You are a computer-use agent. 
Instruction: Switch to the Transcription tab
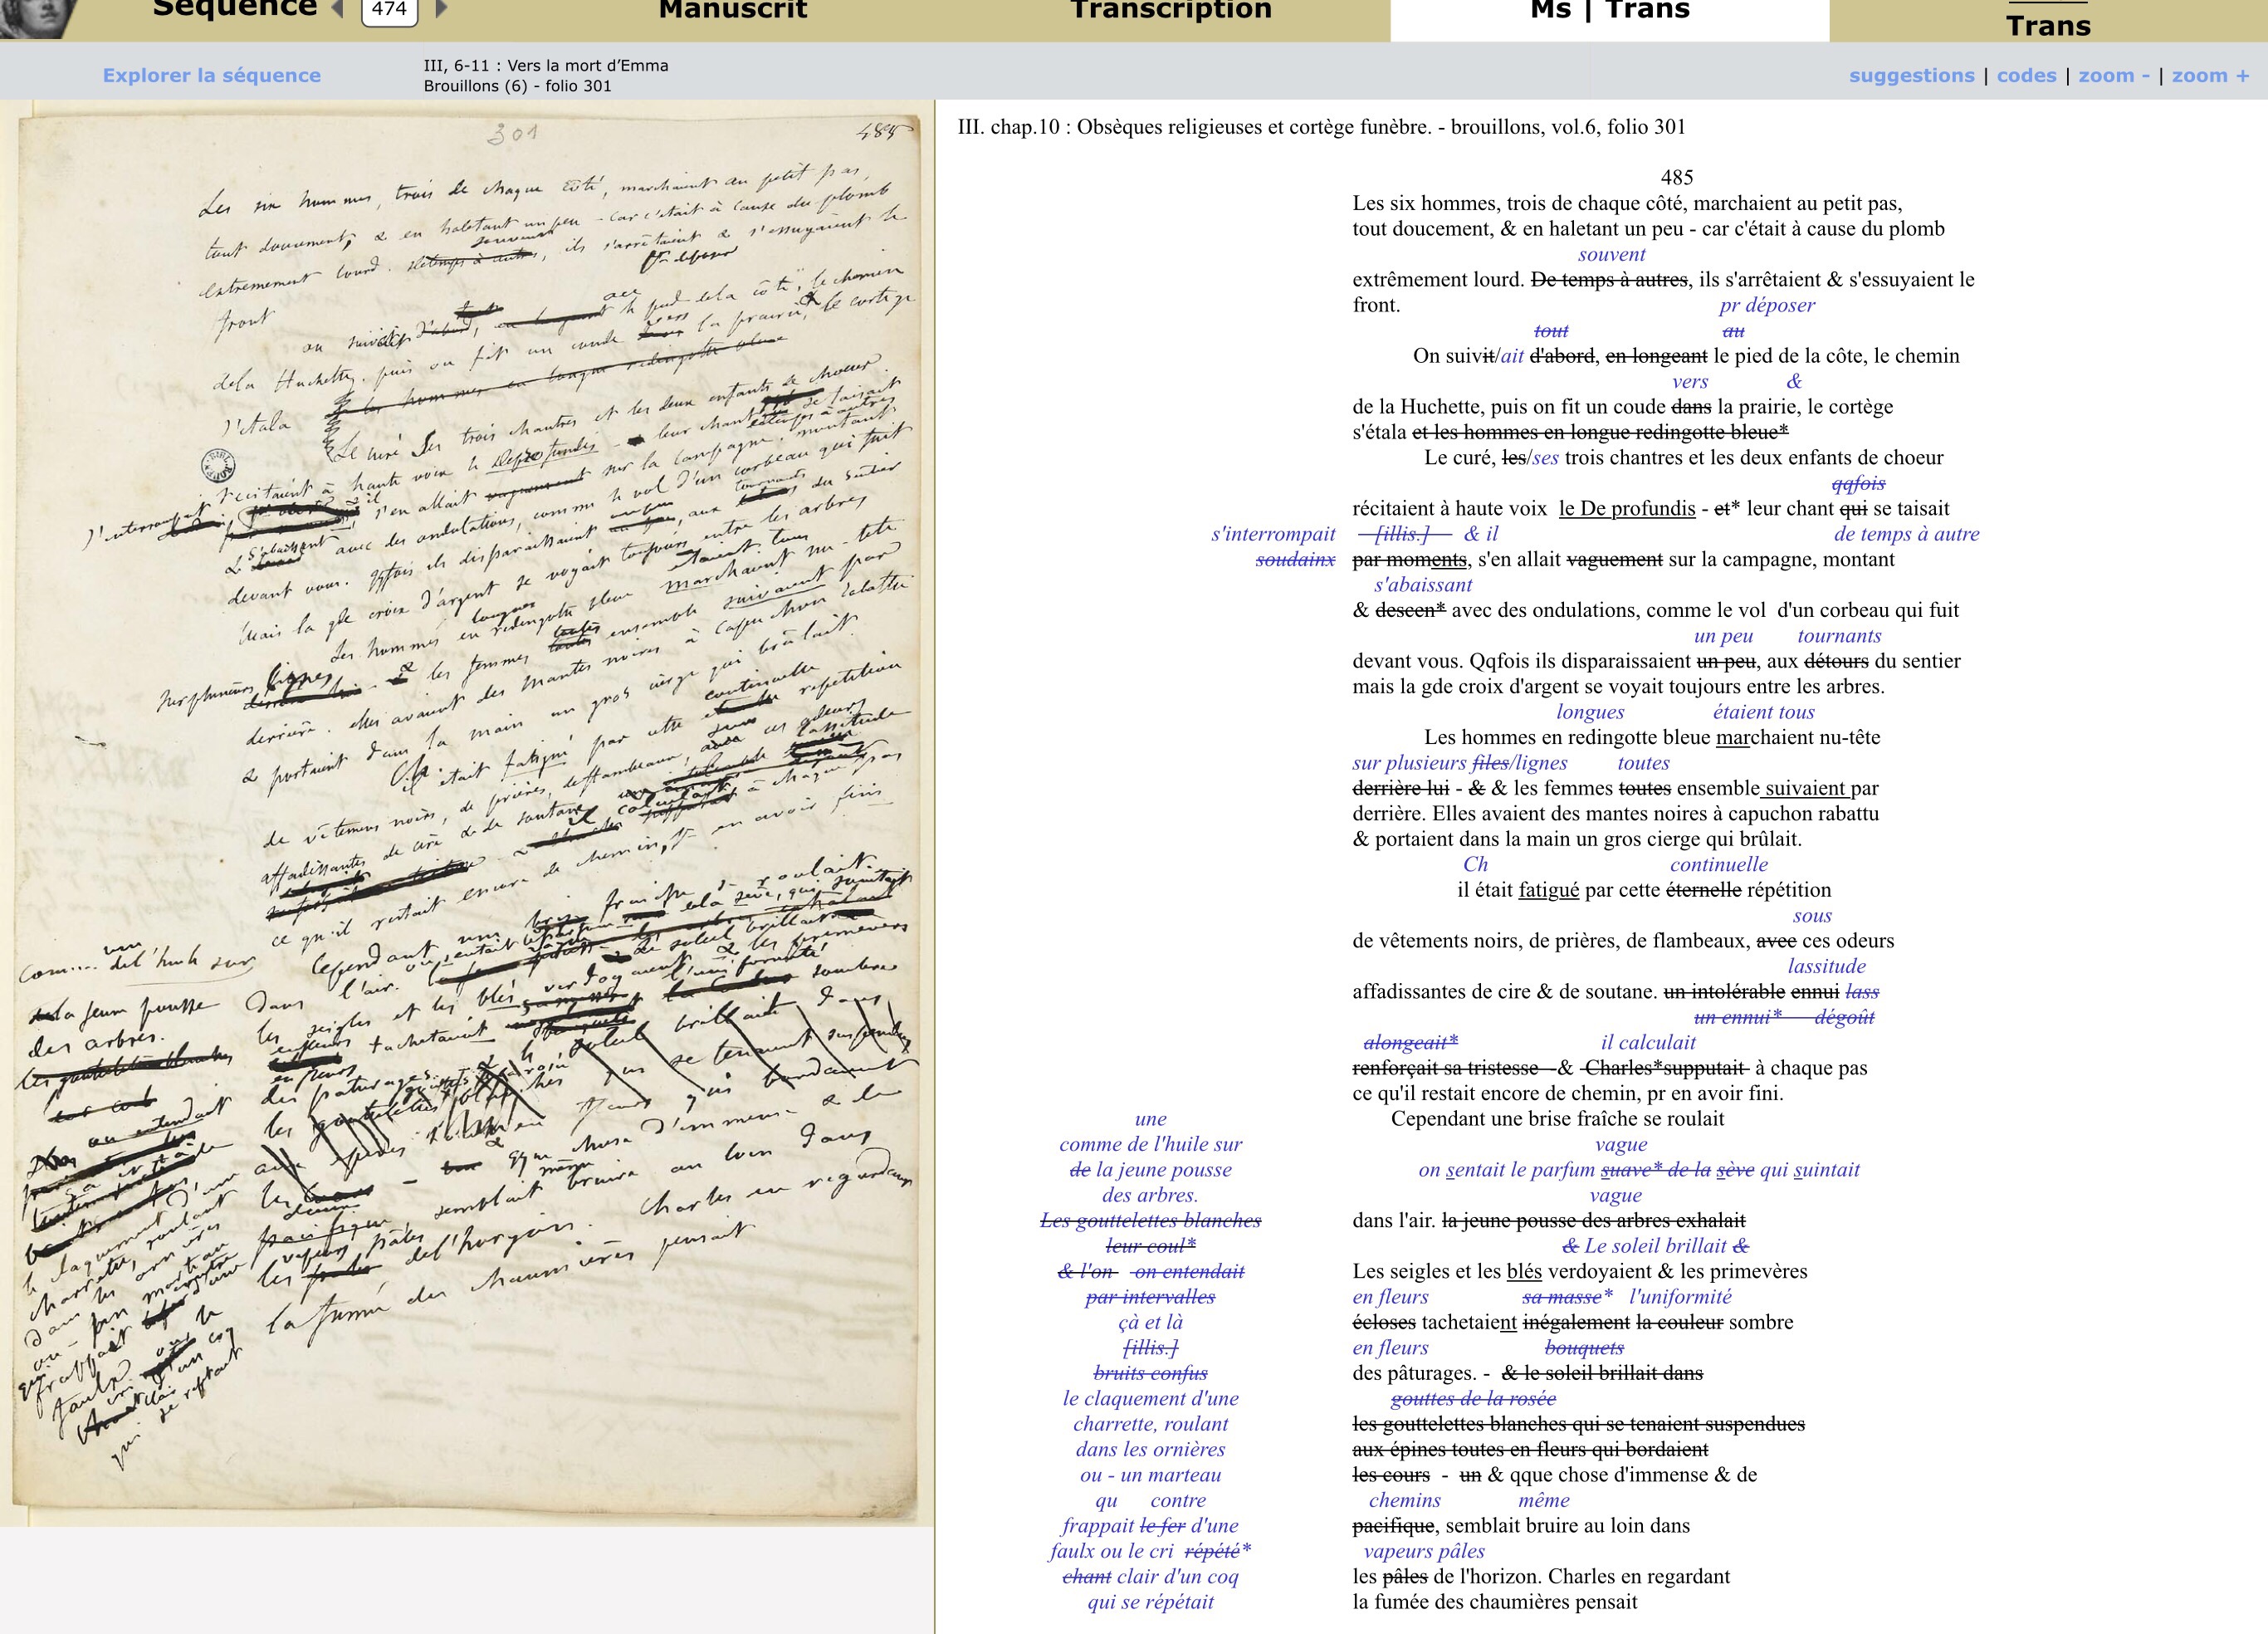[x=1171, y=10]
